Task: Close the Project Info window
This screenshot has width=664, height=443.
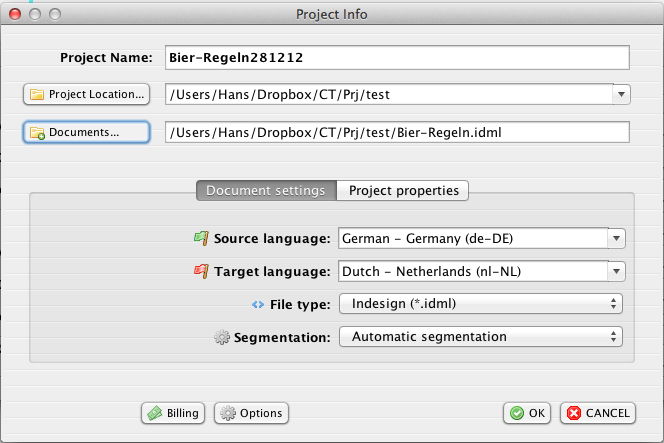Action: point(13,14)
